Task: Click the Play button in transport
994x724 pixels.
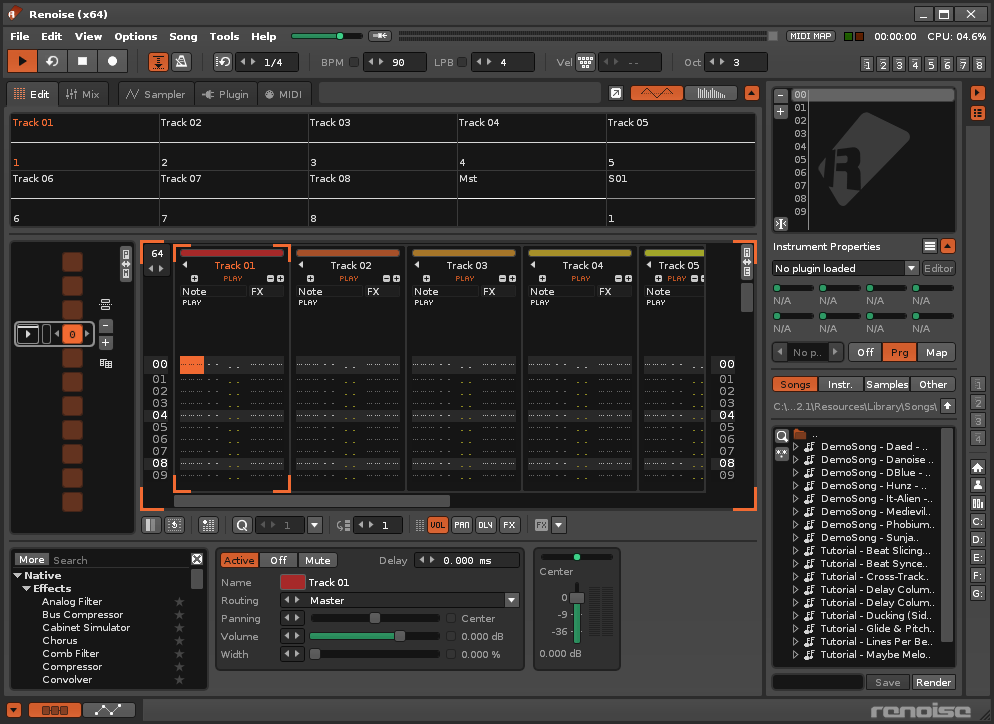Action: [22, 62]
